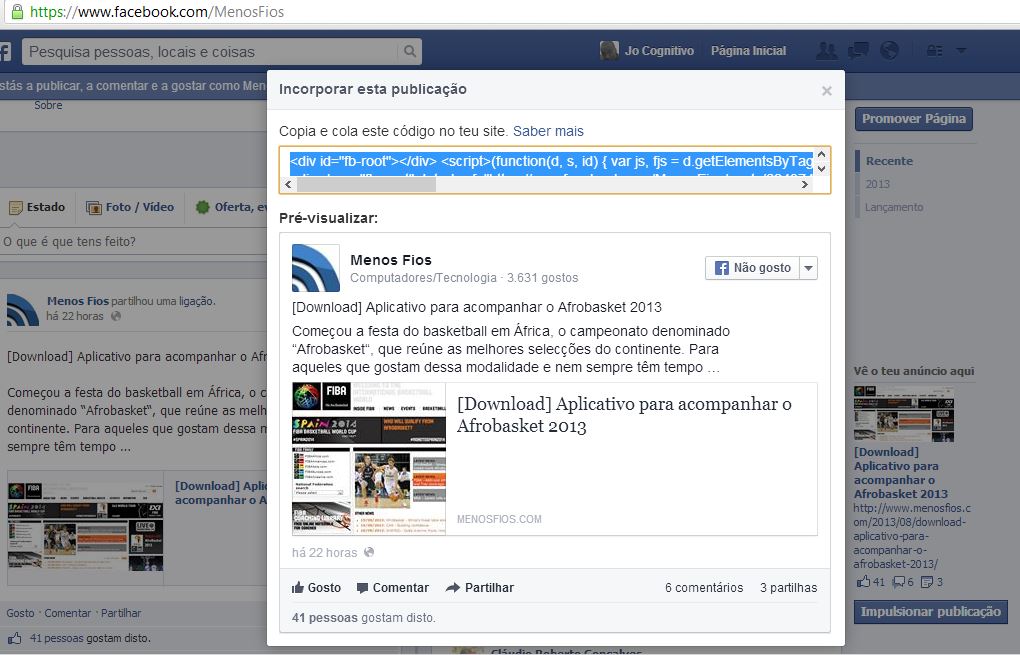Open the messages icon in the top bar
This screenshot has width=1020, height=655.
click(x=858, y=51)
